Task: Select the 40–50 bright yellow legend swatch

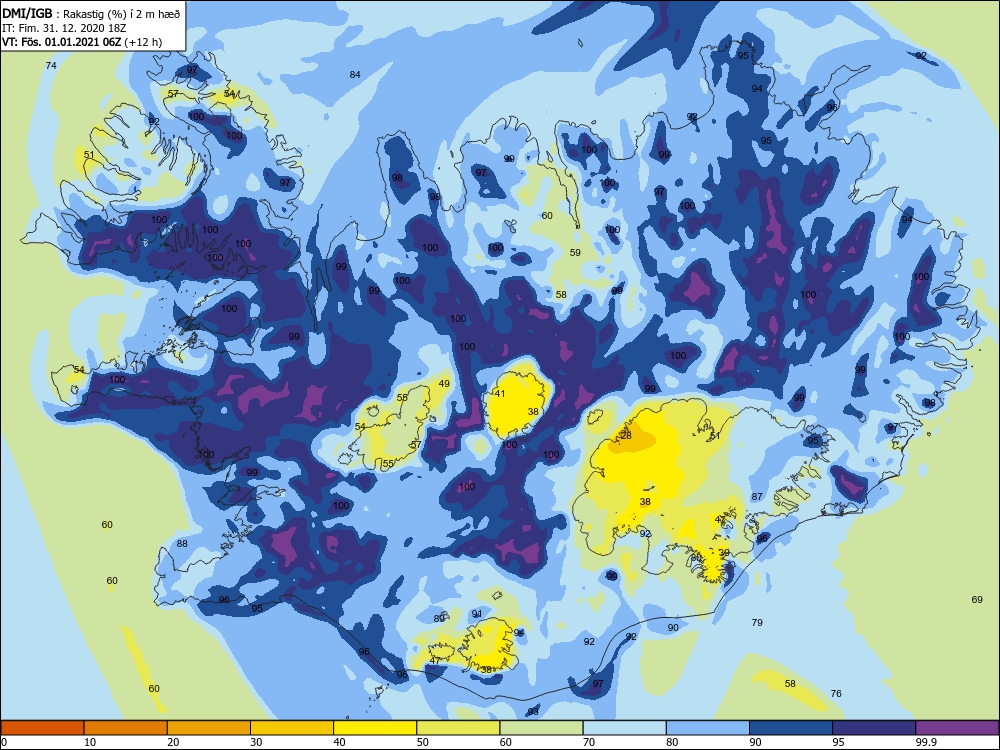Action: coord(375,728)
